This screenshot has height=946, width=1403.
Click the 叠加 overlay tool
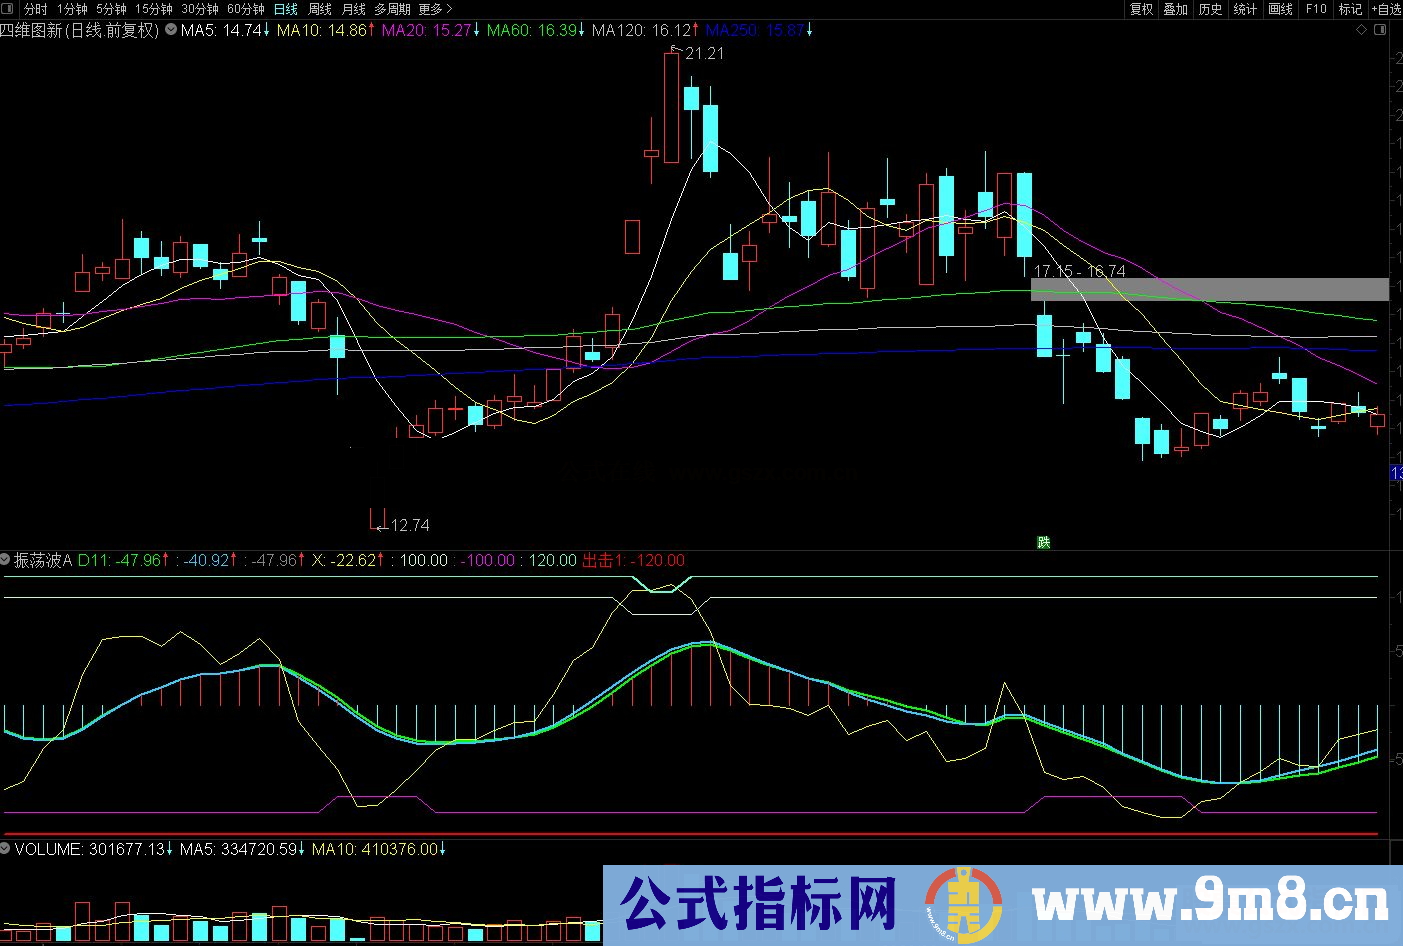point(1174,9)
